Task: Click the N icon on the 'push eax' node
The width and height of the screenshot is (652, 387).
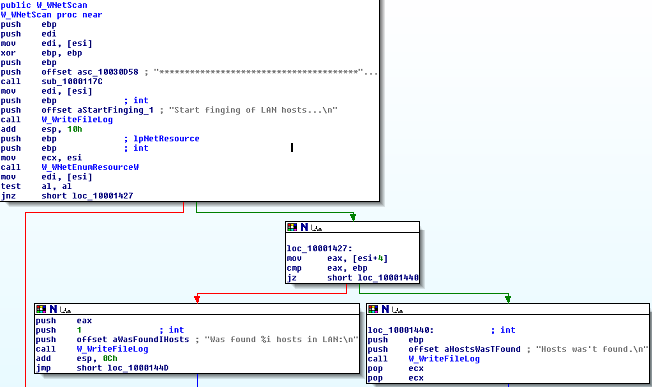Action: coord(53,309)
